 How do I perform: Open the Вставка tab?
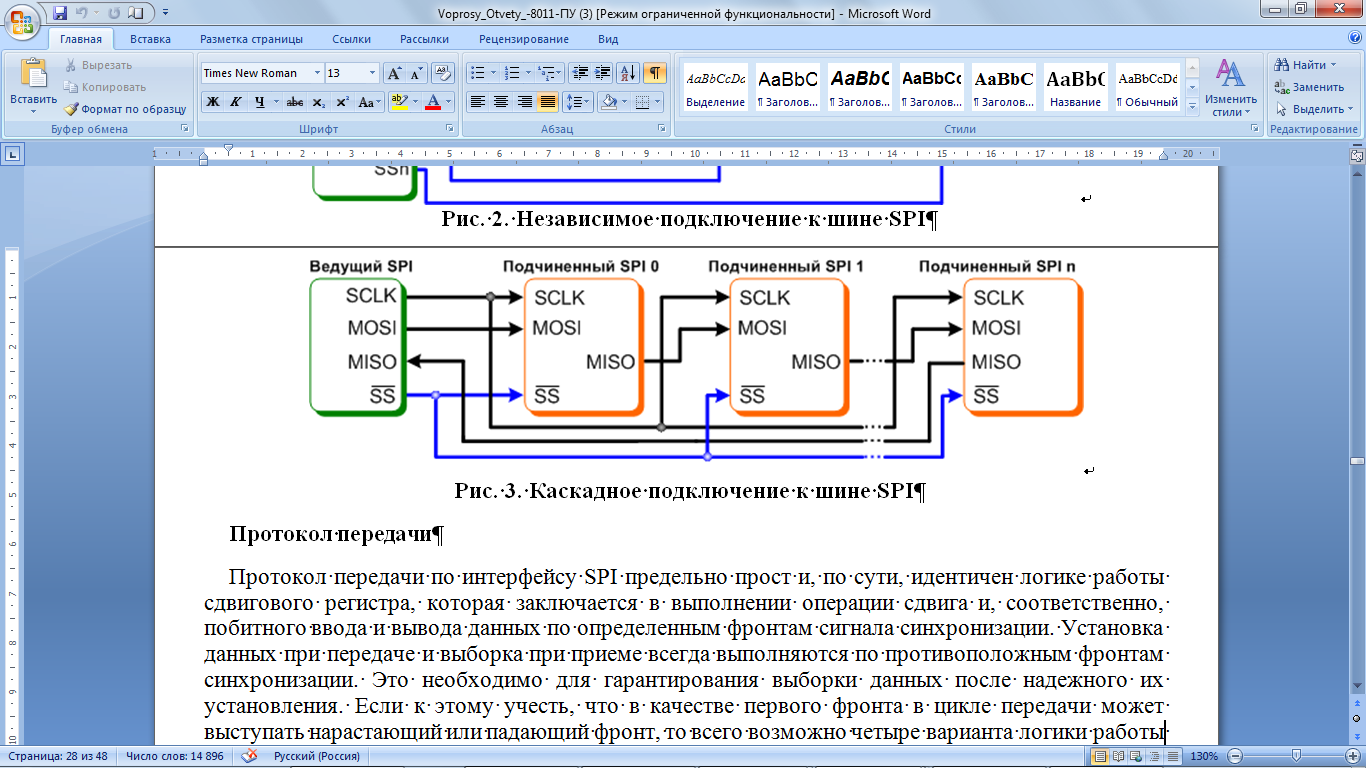tap(150, 39)
